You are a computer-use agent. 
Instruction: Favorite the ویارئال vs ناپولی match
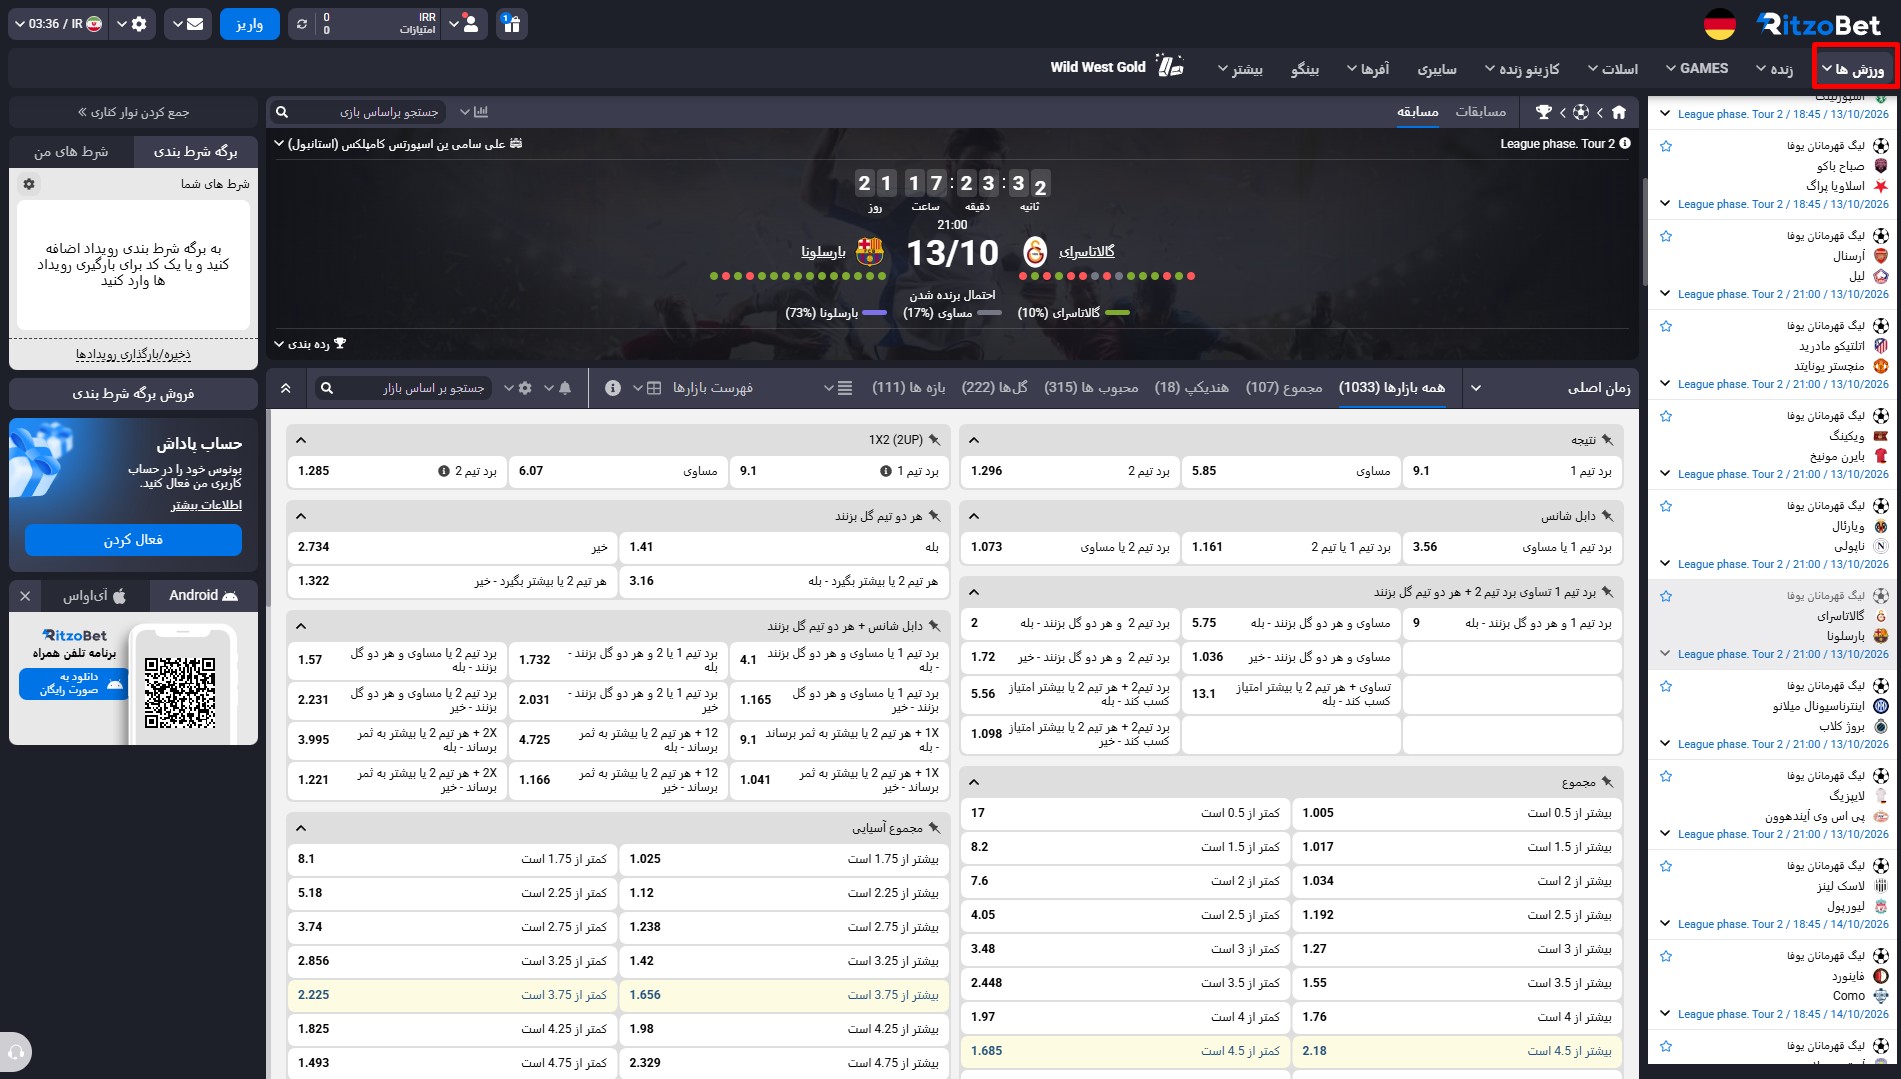(x=1666, y=506)
